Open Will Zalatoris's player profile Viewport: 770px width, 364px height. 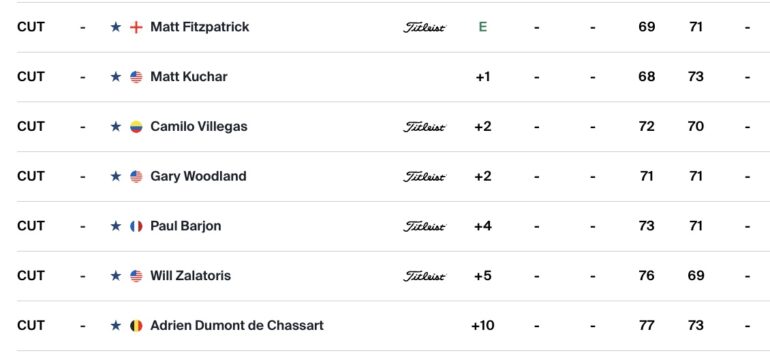(x=191, y=276)
